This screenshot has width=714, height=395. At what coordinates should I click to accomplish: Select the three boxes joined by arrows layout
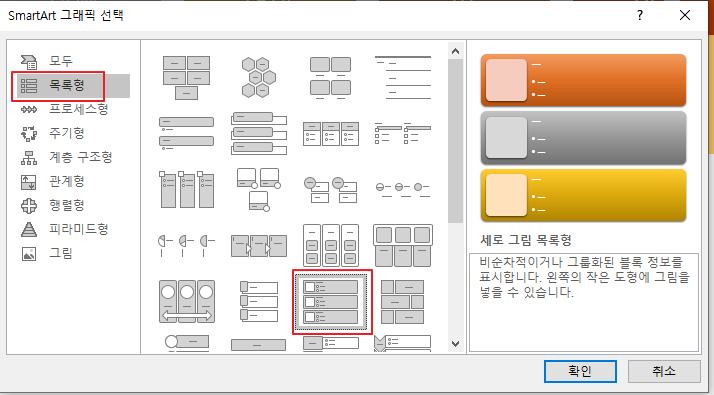259,245
